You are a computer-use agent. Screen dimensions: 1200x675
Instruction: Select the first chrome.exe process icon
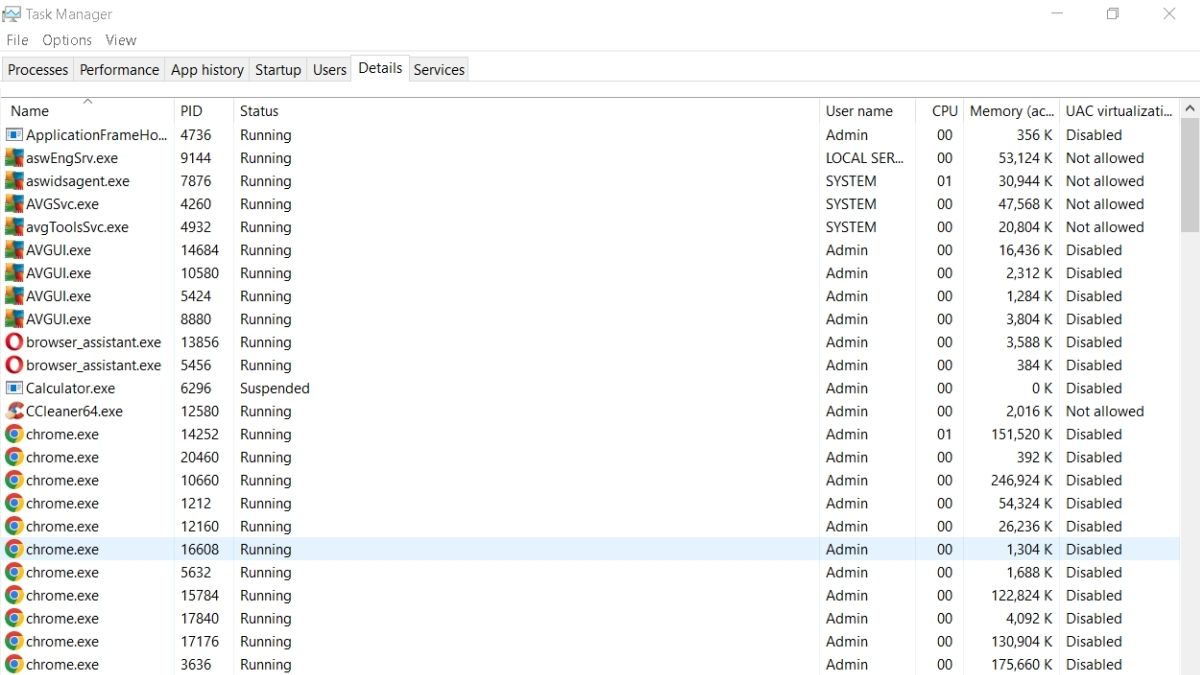(12, 434)
